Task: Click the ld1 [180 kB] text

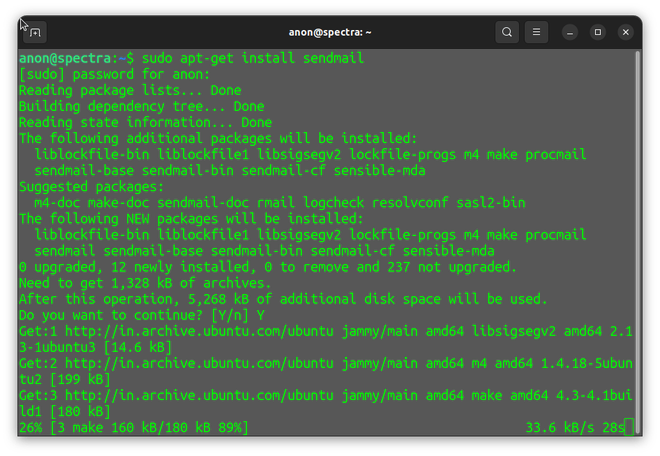Action: (65, 411)
